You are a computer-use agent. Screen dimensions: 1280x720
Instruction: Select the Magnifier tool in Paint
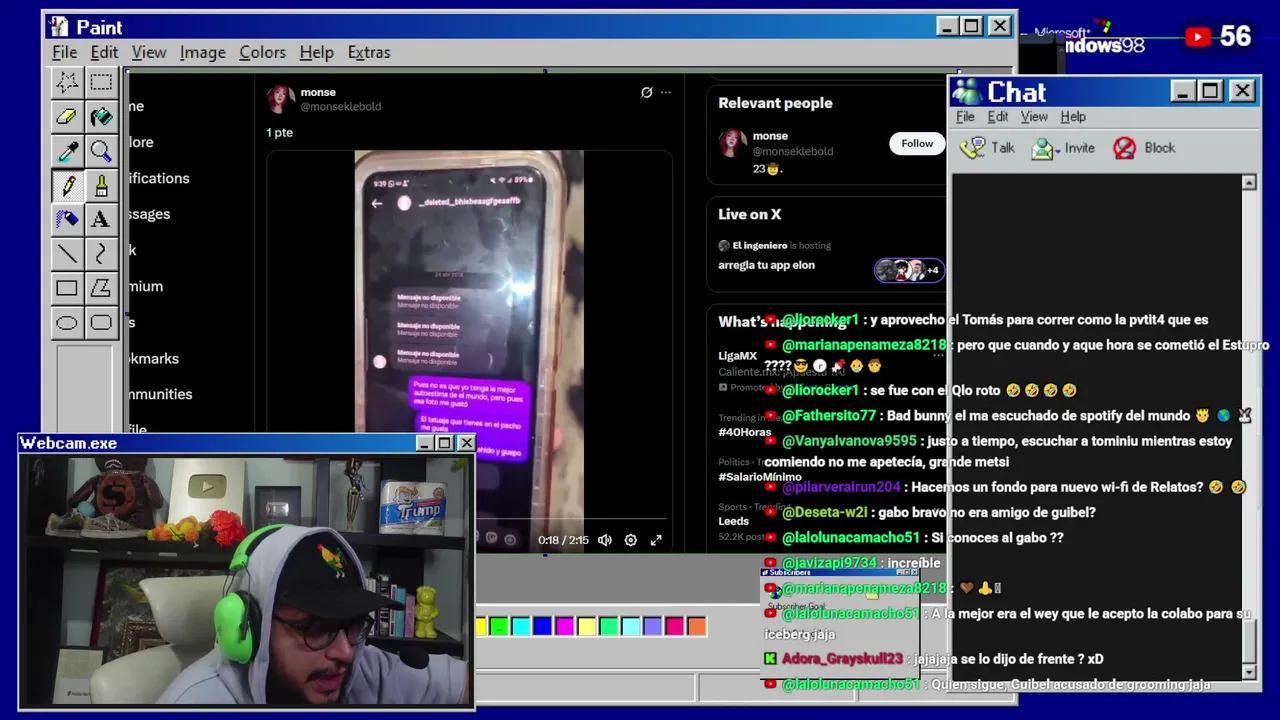click(101, 152)
